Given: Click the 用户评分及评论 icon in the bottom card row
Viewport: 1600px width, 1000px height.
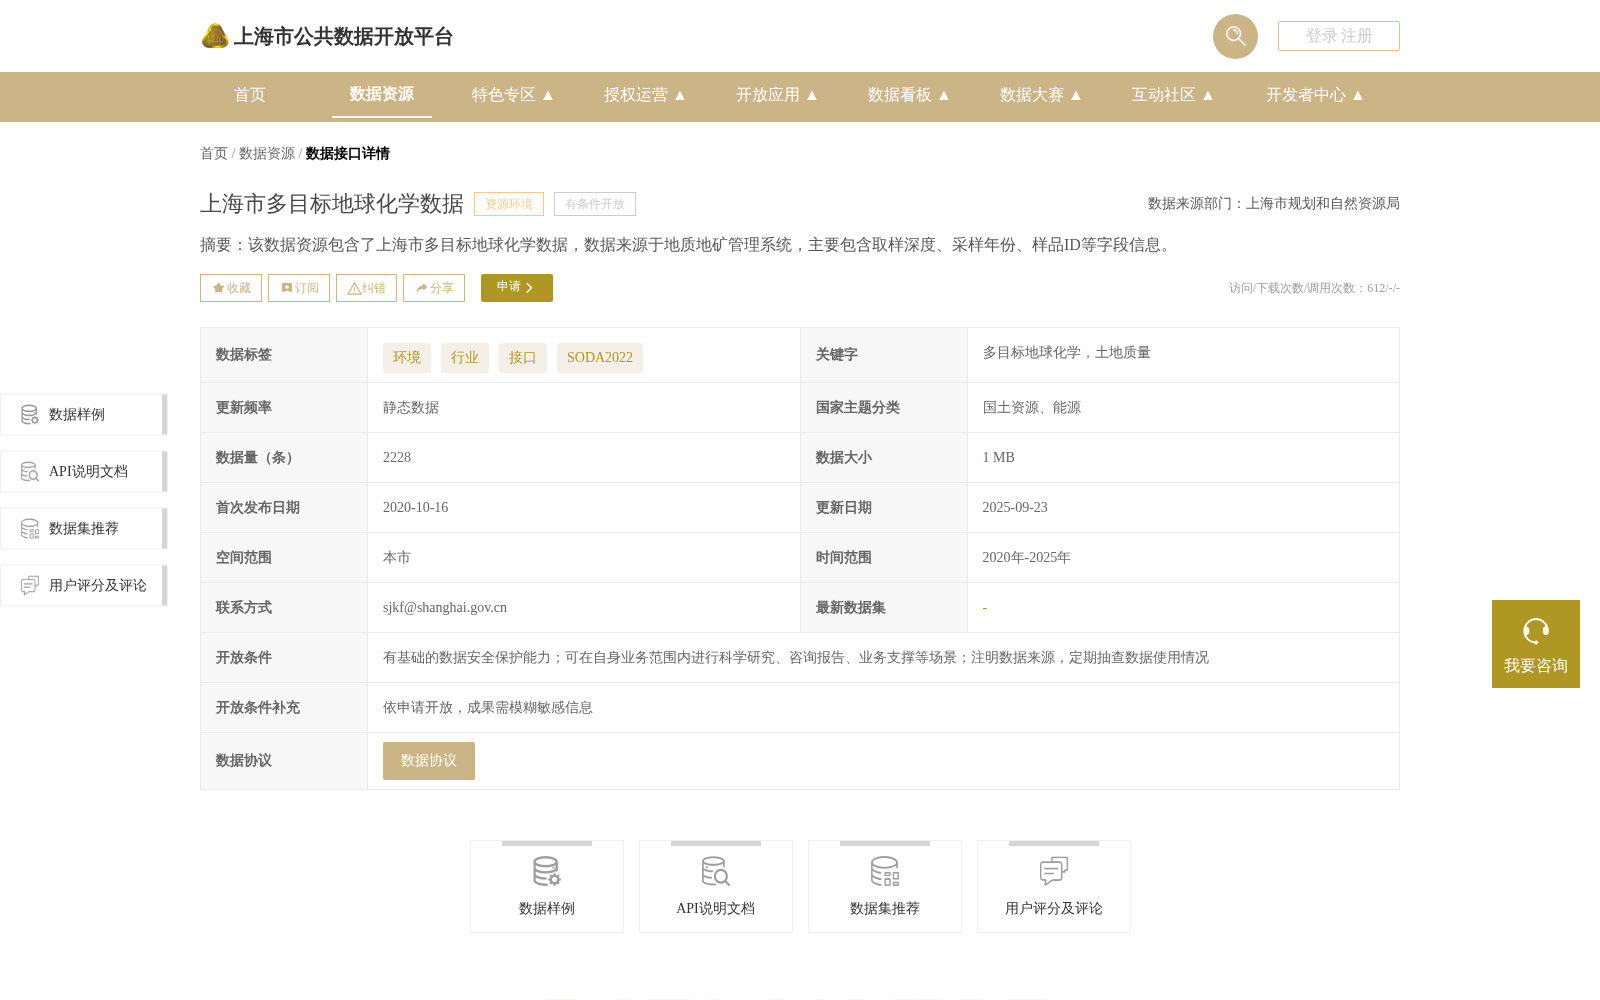Looking at the screenshot, I should [x=1054, y=871].
